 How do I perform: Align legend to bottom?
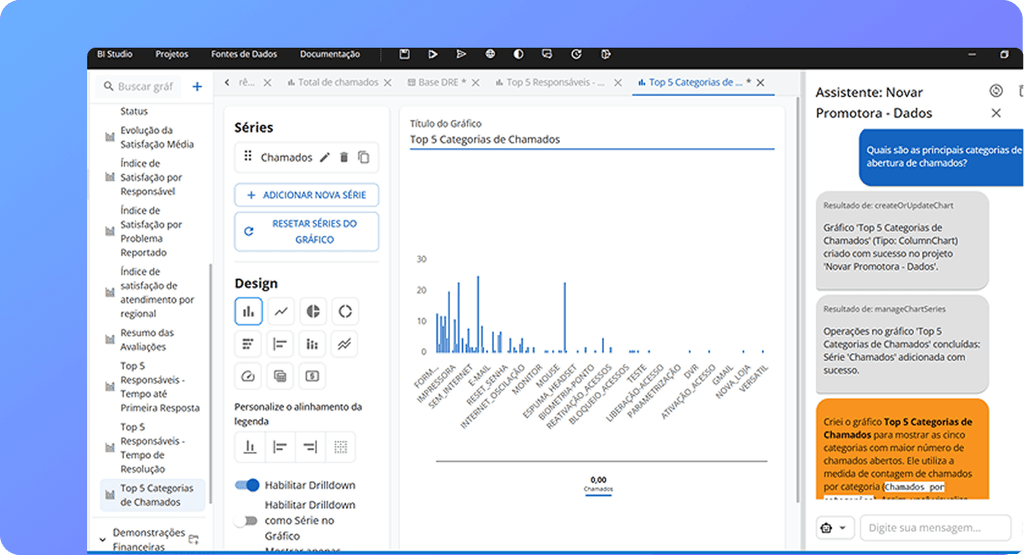pos(249,447)
